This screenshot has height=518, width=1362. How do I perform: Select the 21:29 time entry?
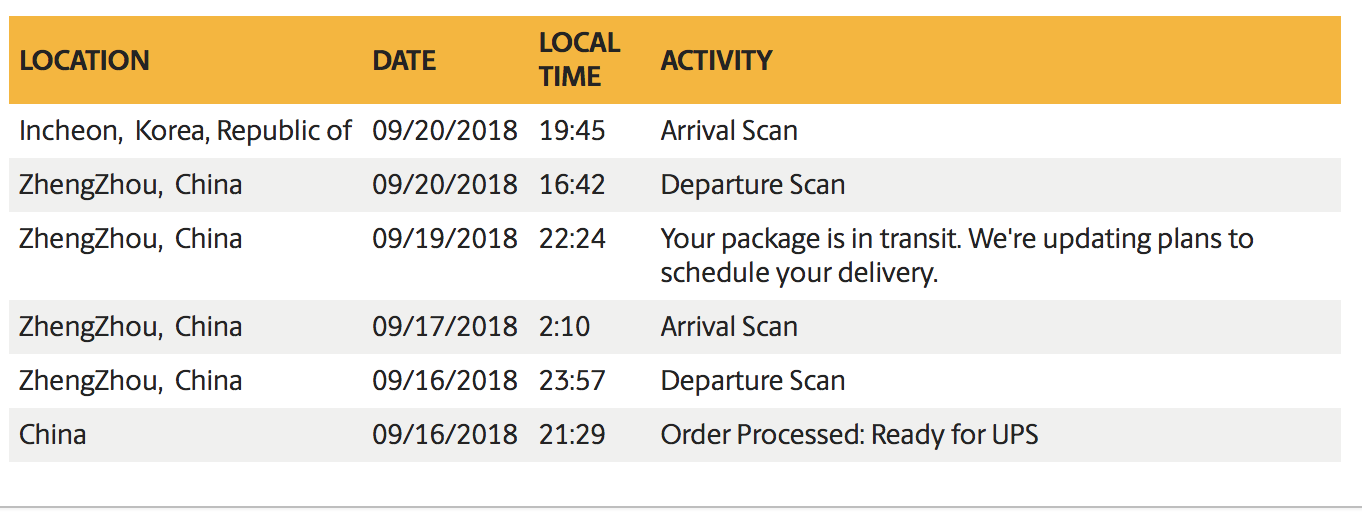[572, 435]
